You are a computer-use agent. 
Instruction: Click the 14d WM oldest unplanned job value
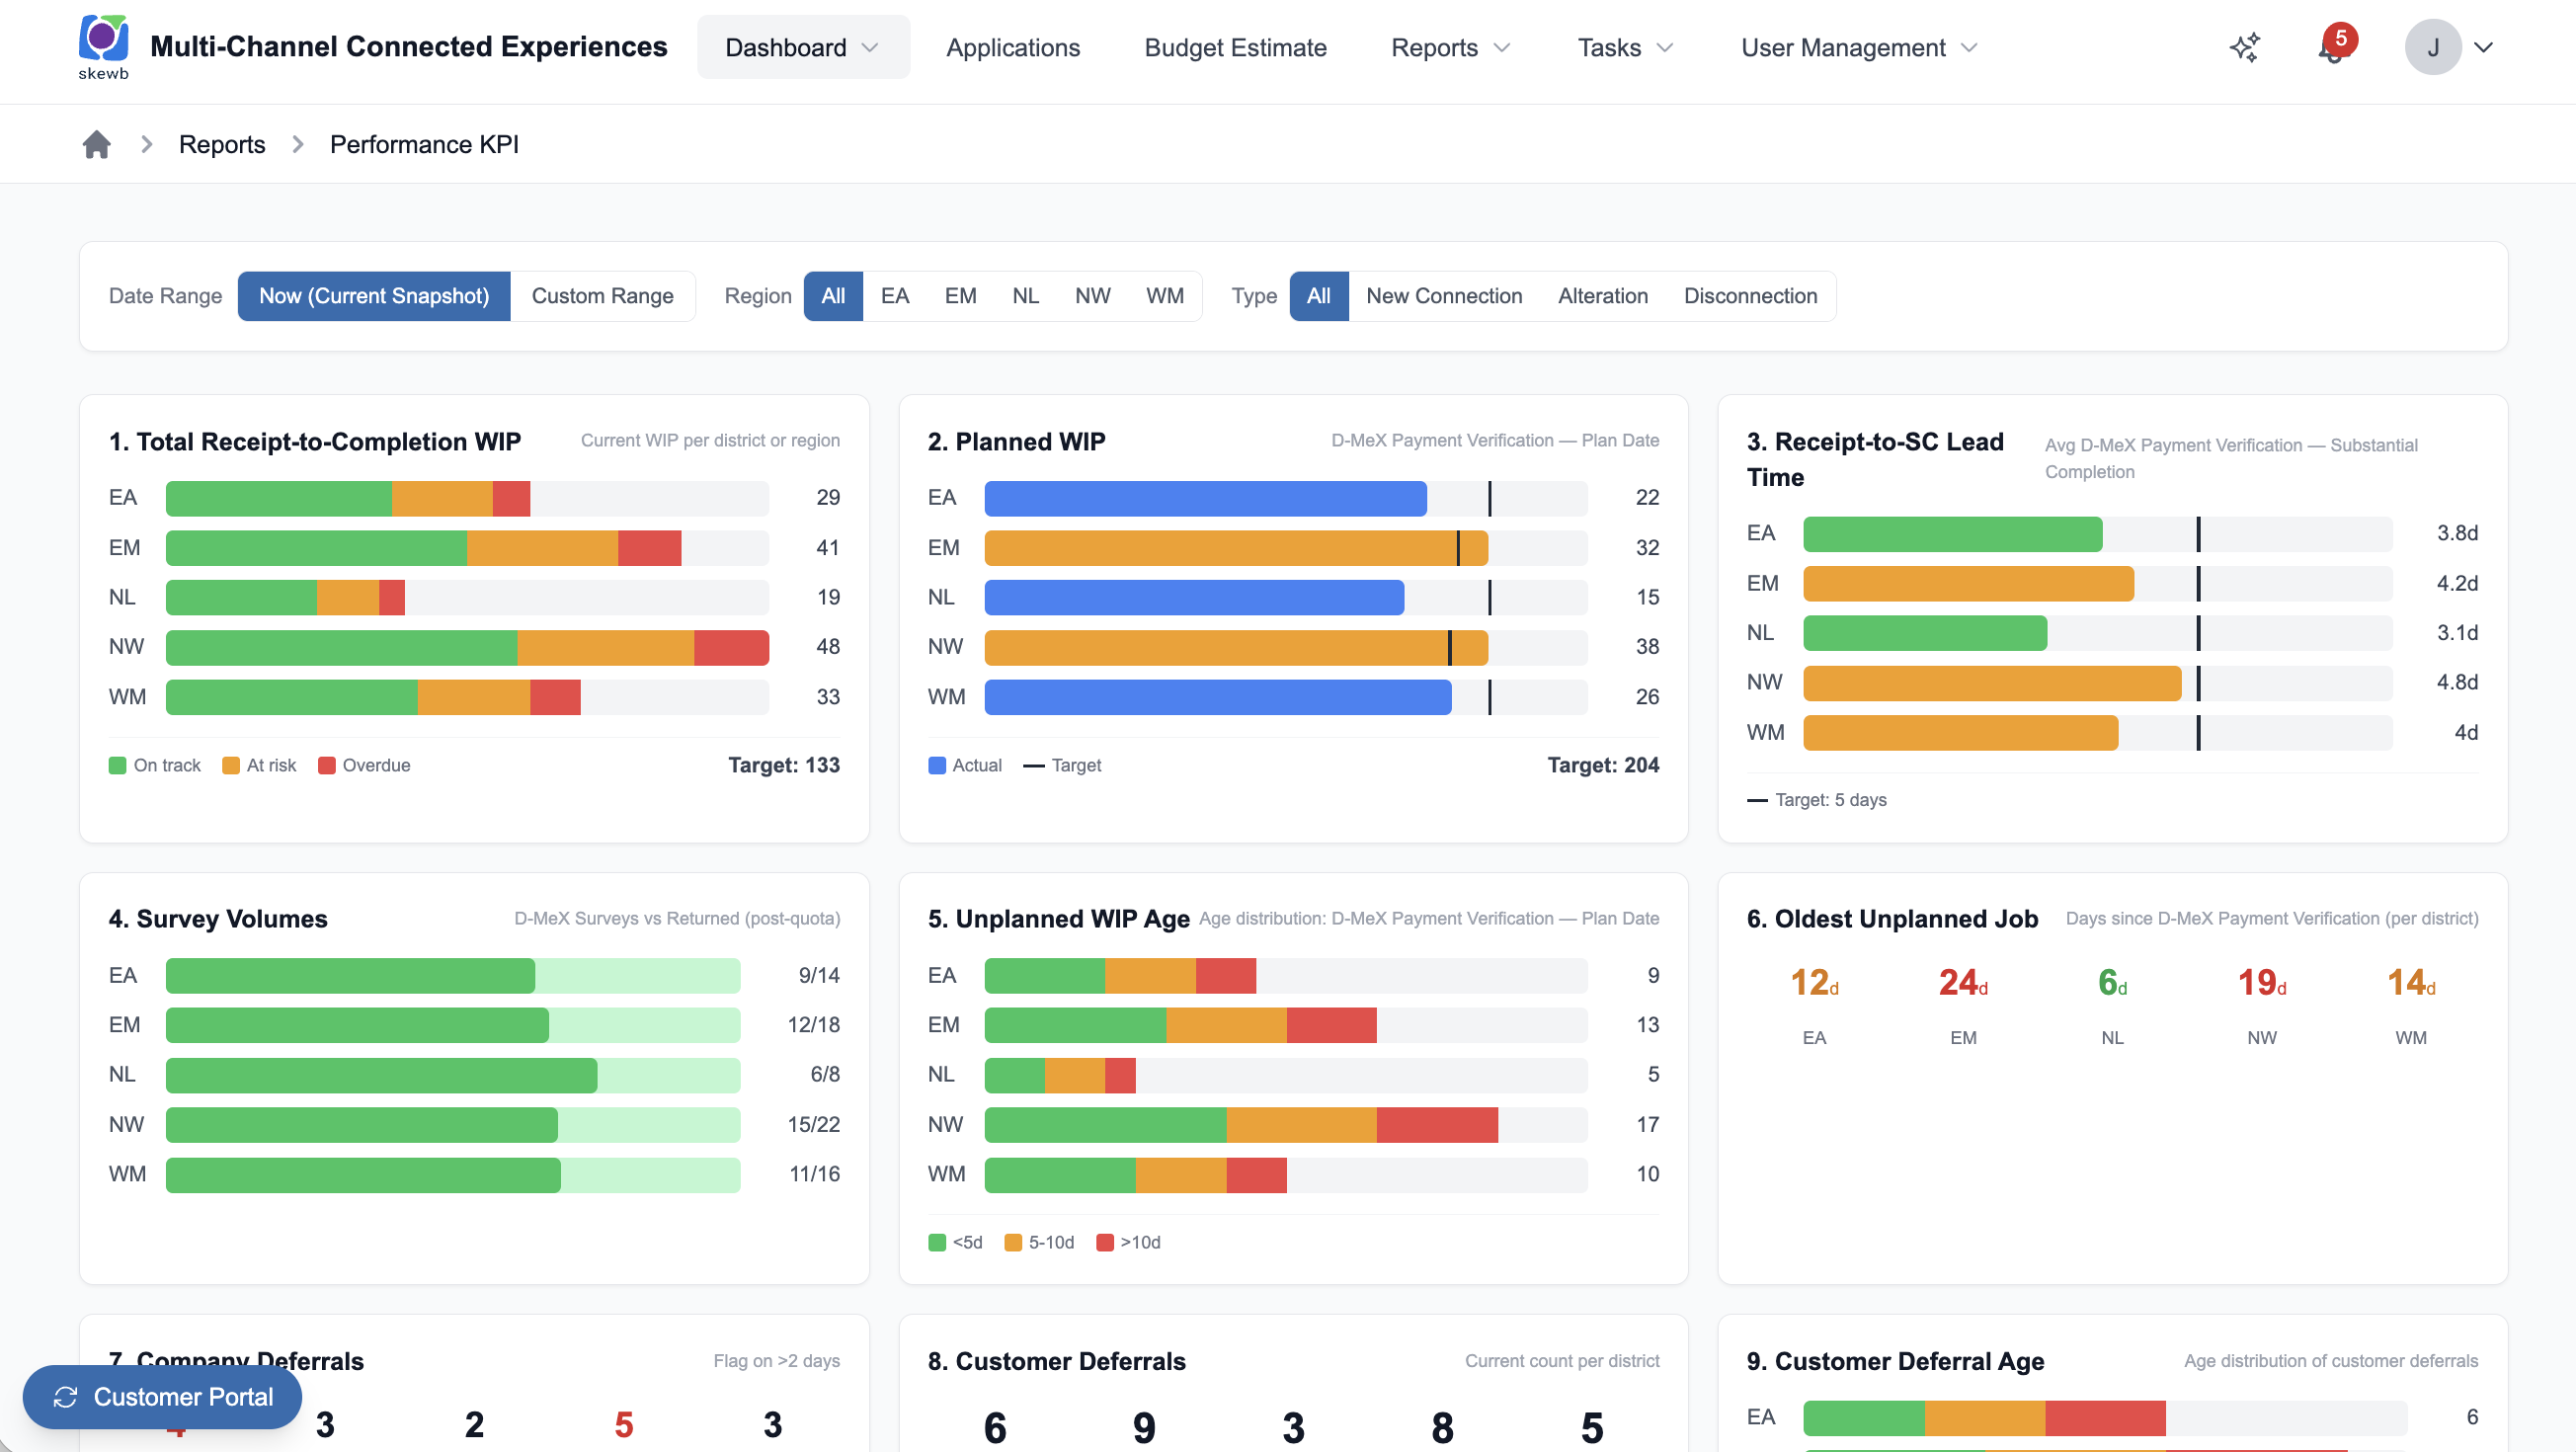click(2411, 983)
